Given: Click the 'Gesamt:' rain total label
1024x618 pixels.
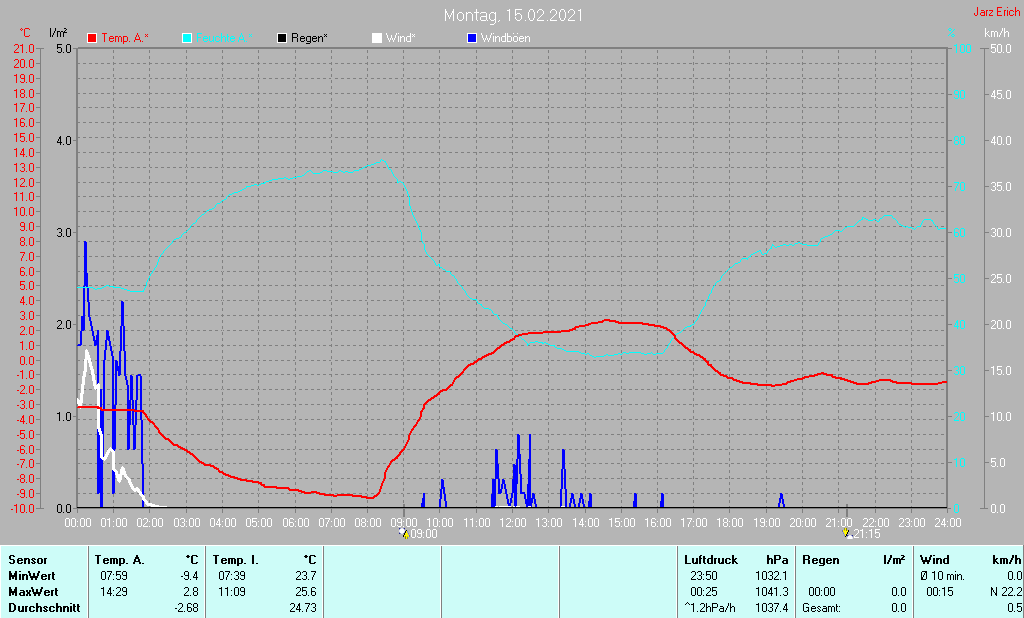Looking at the screenshot, I should coord(822,608).
